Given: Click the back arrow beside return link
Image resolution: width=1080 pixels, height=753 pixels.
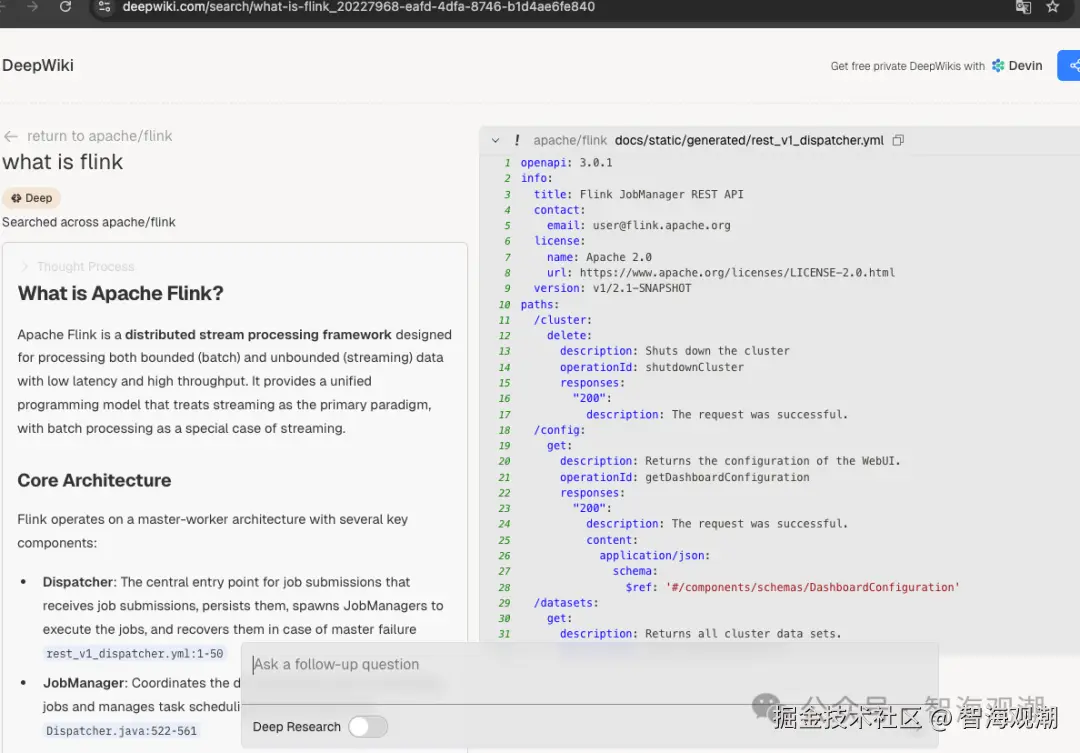Looking at the screenshot, I should click(x=10, y=136).
